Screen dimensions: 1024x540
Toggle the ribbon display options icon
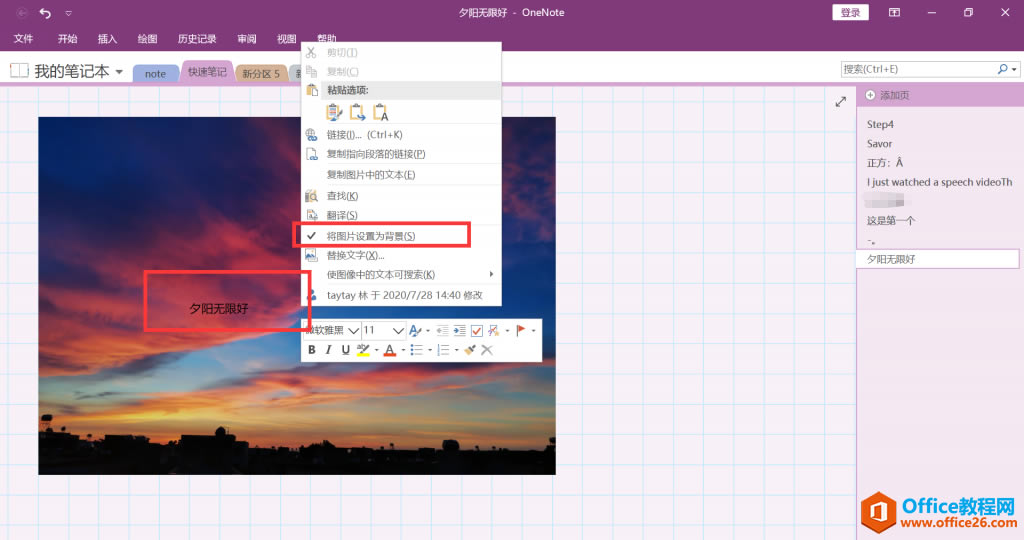click(894, 12)
